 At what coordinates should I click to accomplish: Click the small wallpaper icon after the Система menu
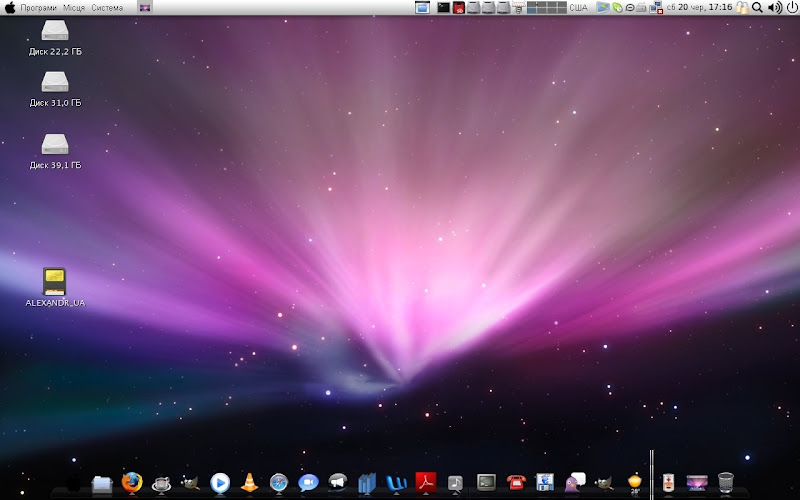pos(145,7)
